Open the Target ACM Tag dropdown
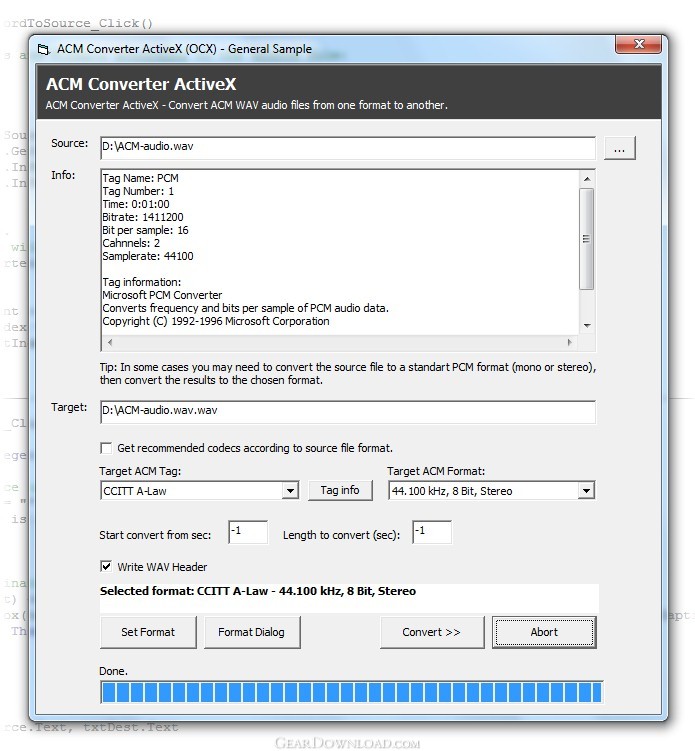Screen dimensions: 695x751 [x=290, y=490]
